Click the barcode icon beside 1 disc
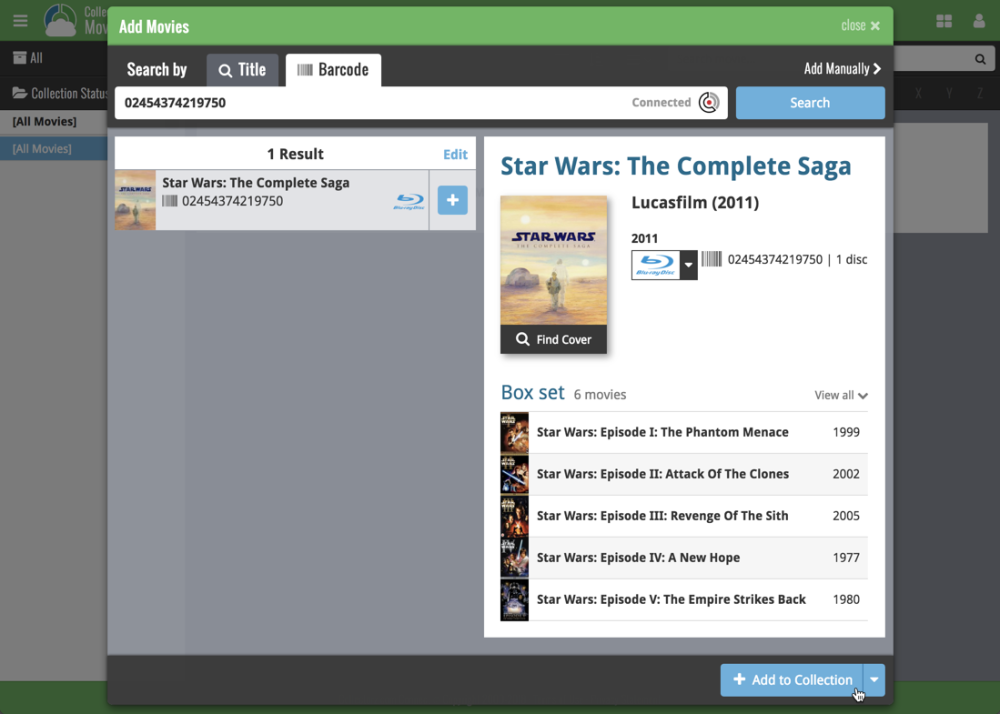Viewport: 1000px width, 714px height. pyautogui.click(x=712, y=259)
